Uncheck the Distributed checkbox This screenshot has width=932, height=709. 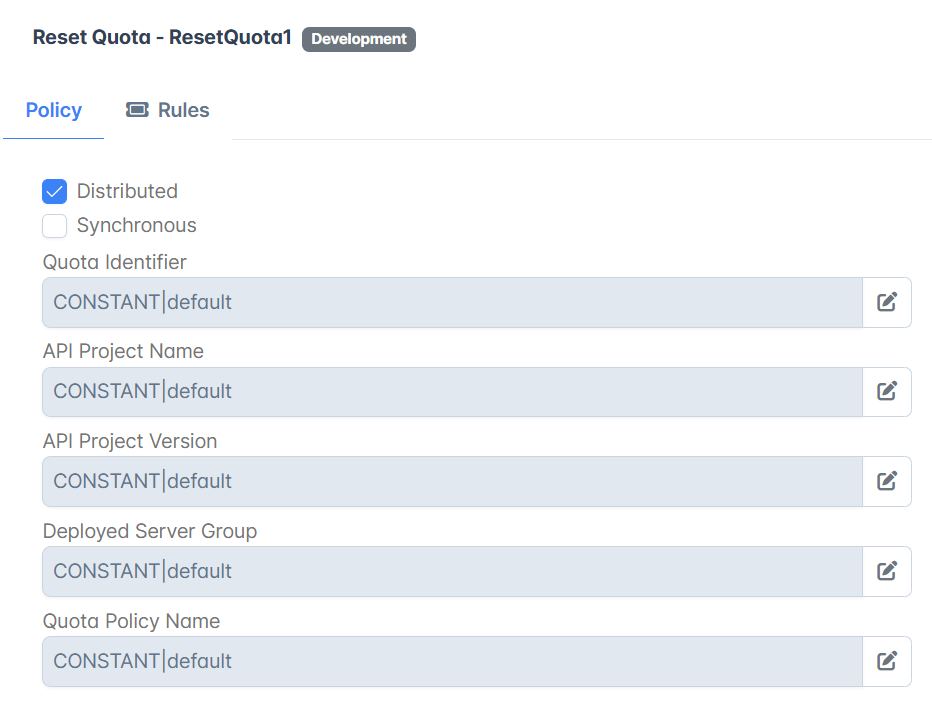point(55,191)
